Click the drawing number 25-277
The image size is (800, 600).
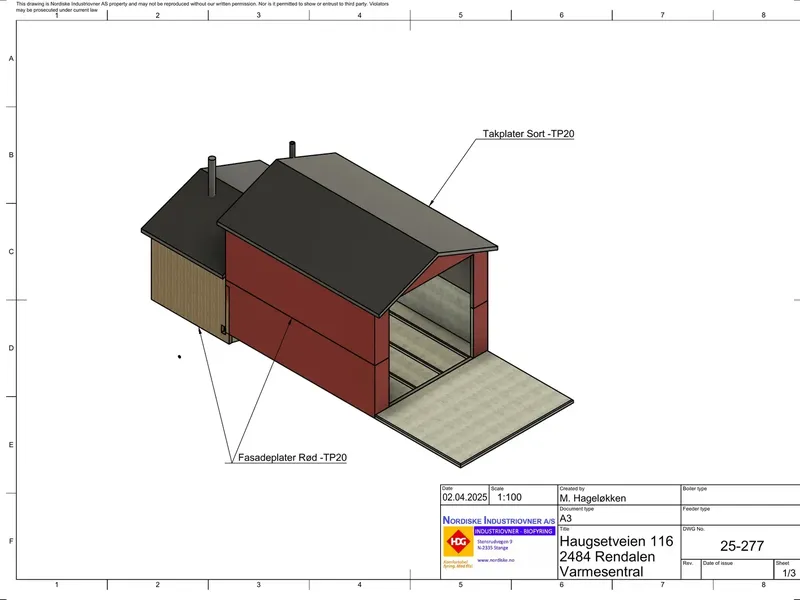tap(742, 546)
